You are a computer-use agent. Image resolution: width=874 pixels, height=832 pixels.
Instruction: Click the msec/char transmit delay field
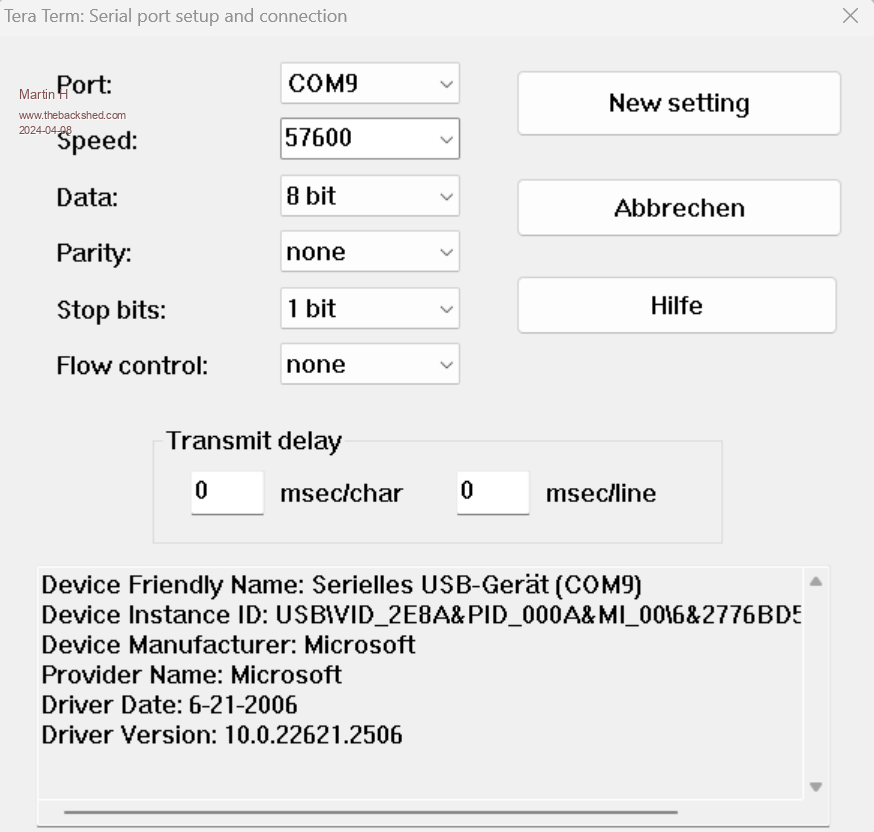point(227,492)
